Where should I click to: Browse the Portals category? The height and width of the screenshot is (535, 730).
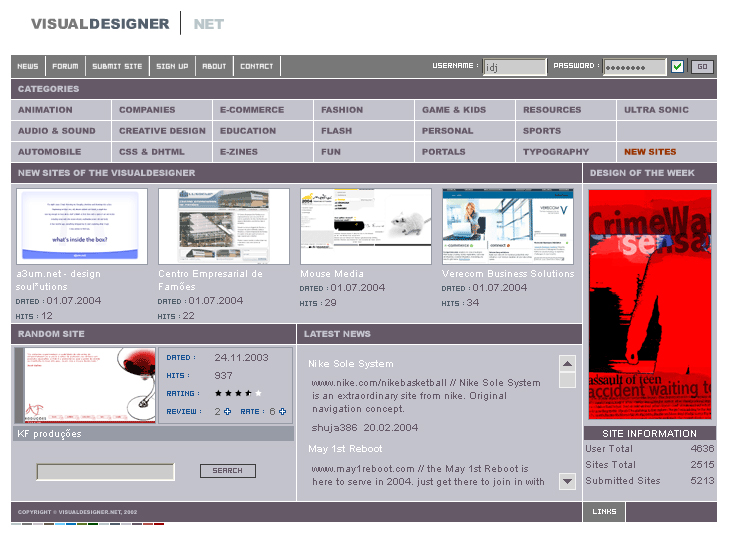pyautogui.click(x=444, y=152)
